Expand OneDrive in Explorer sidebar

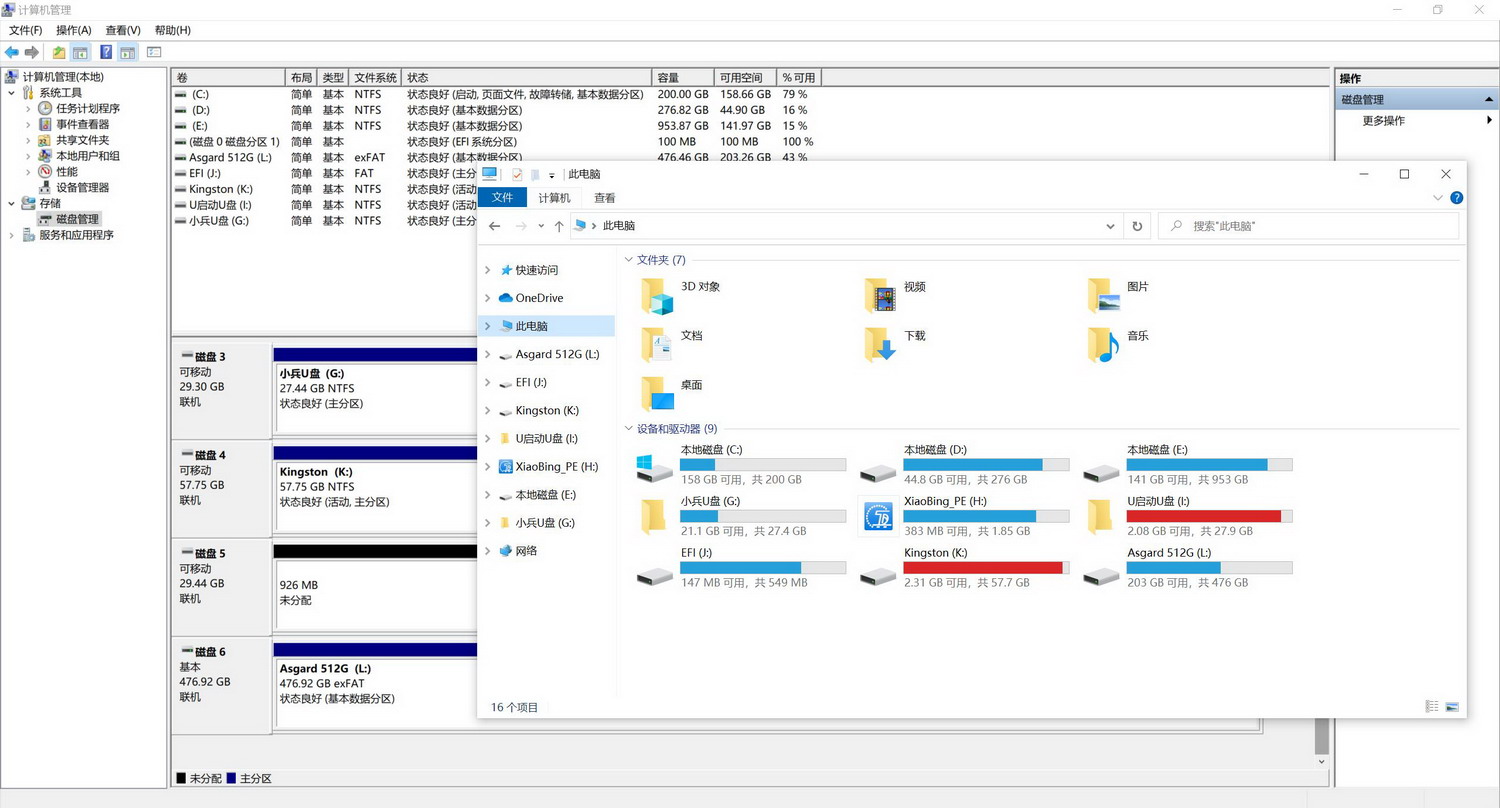(488, 298)
